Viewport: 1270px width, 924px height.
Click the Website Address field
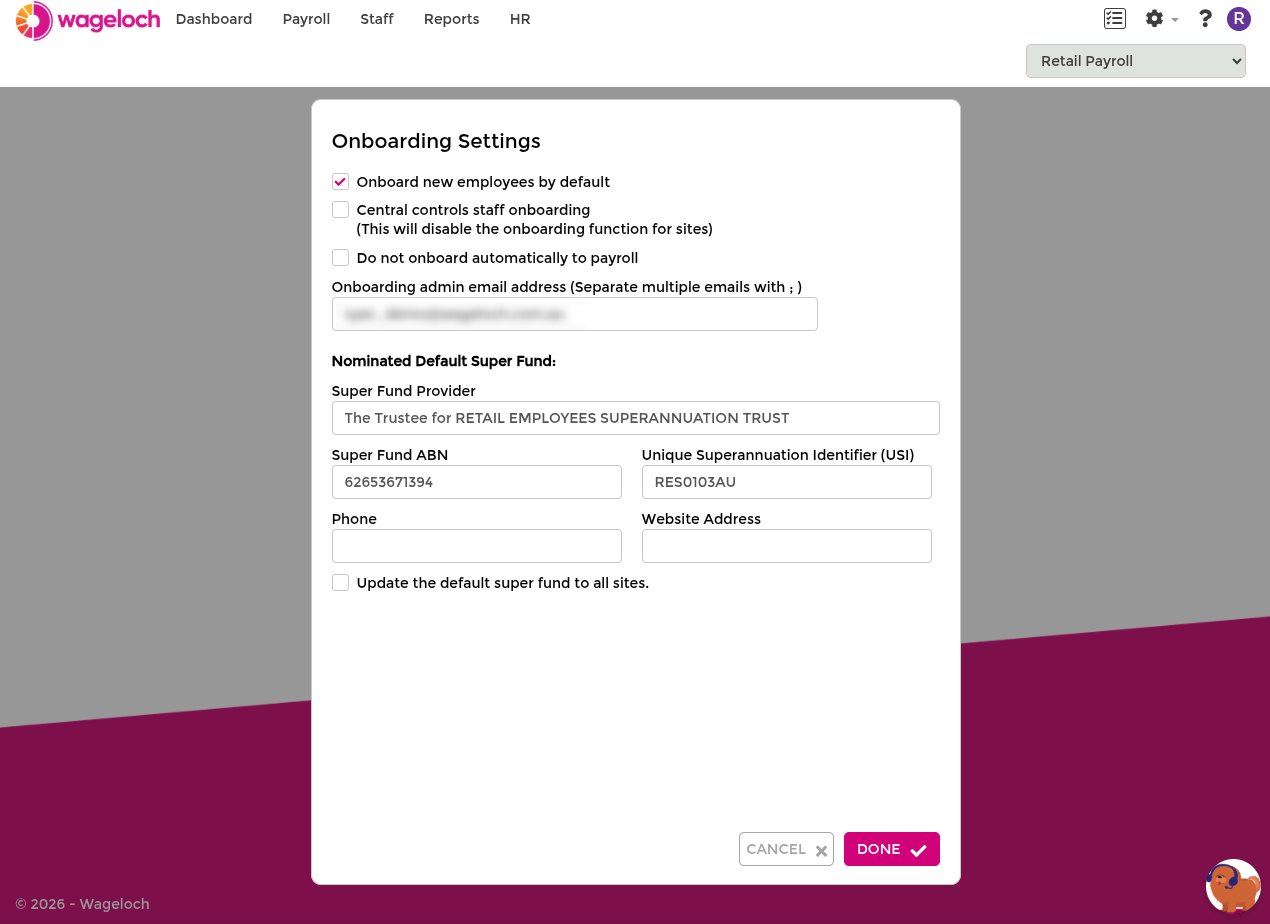coord(787,546)
